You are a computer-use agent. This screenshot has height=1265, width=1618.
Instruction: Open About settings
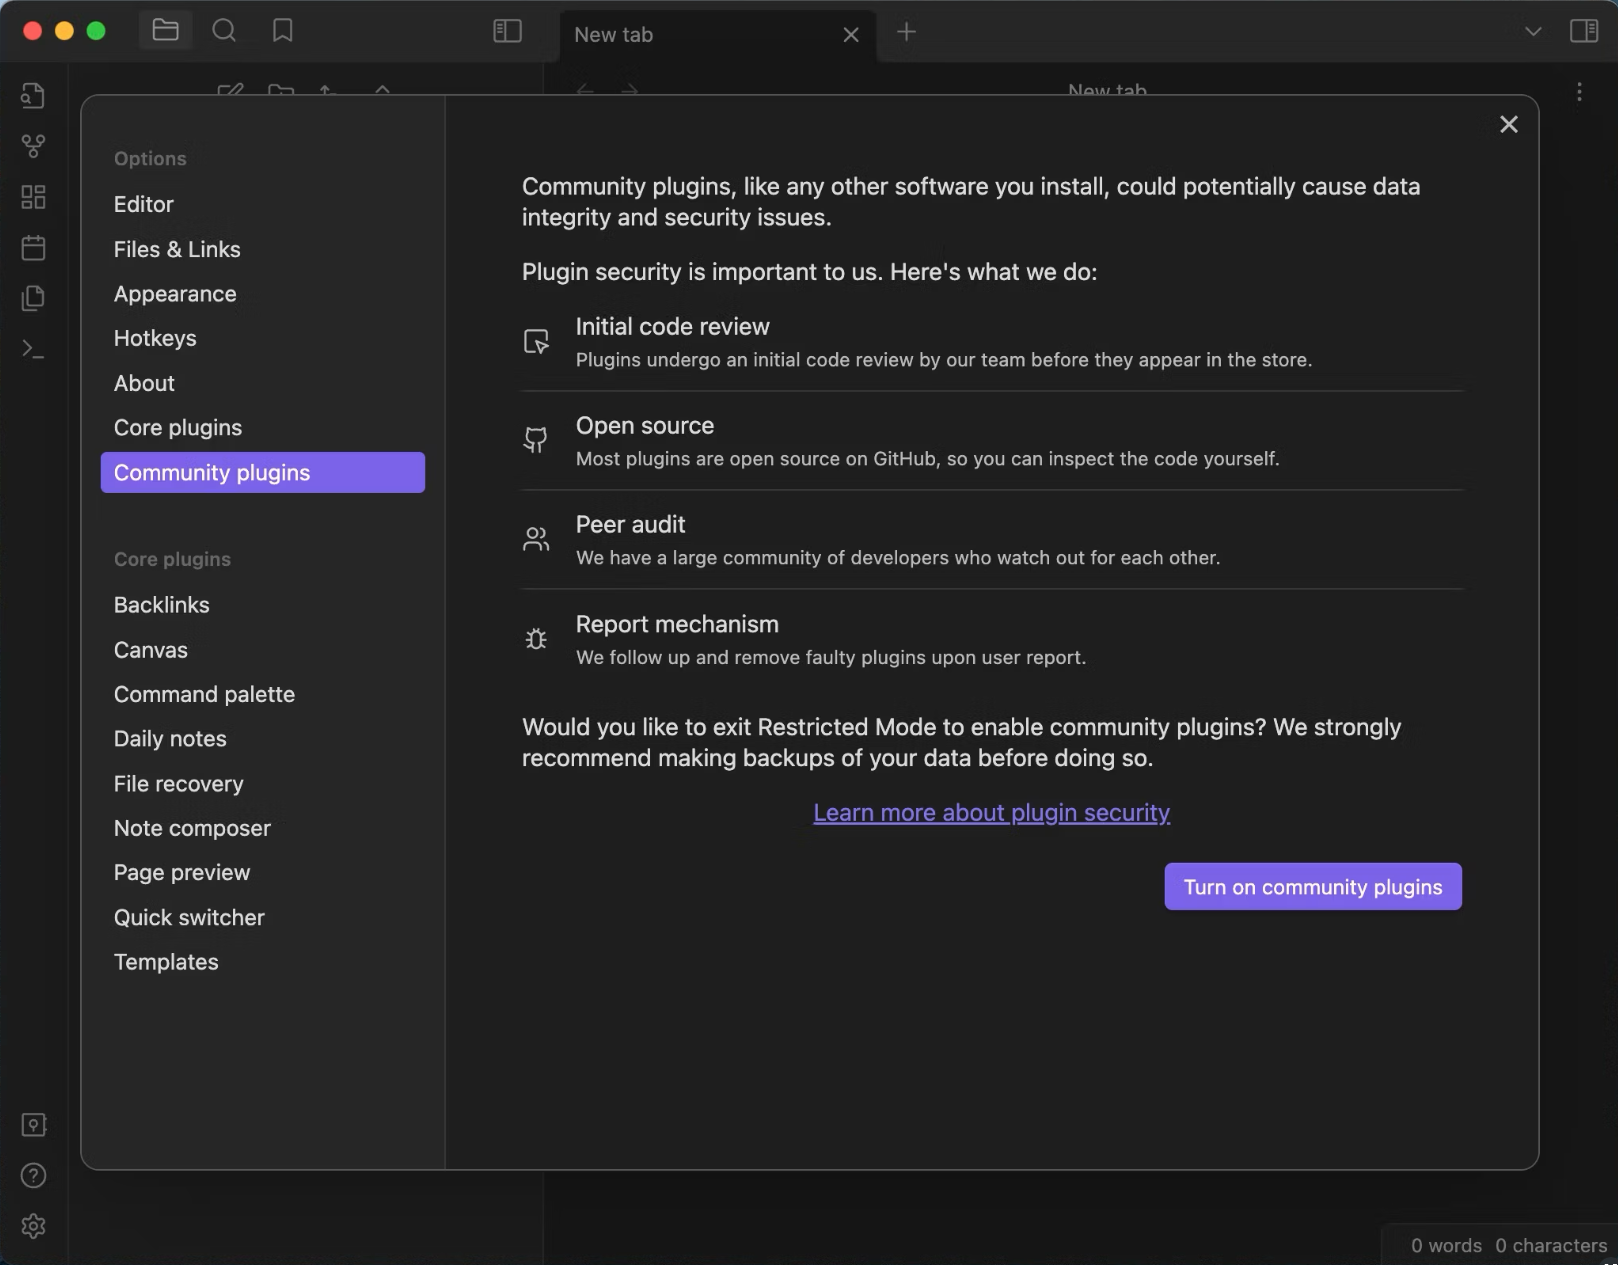point(263,383)
